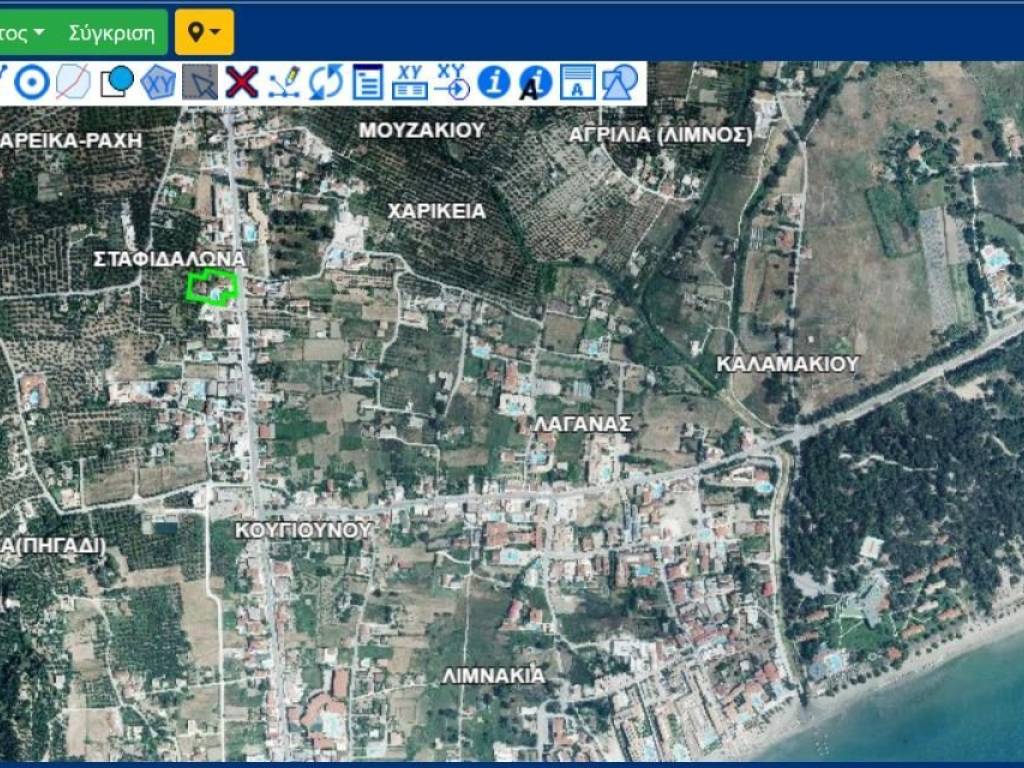
Task: Click the go to XY location icon
Action: (x=452, y=82)
